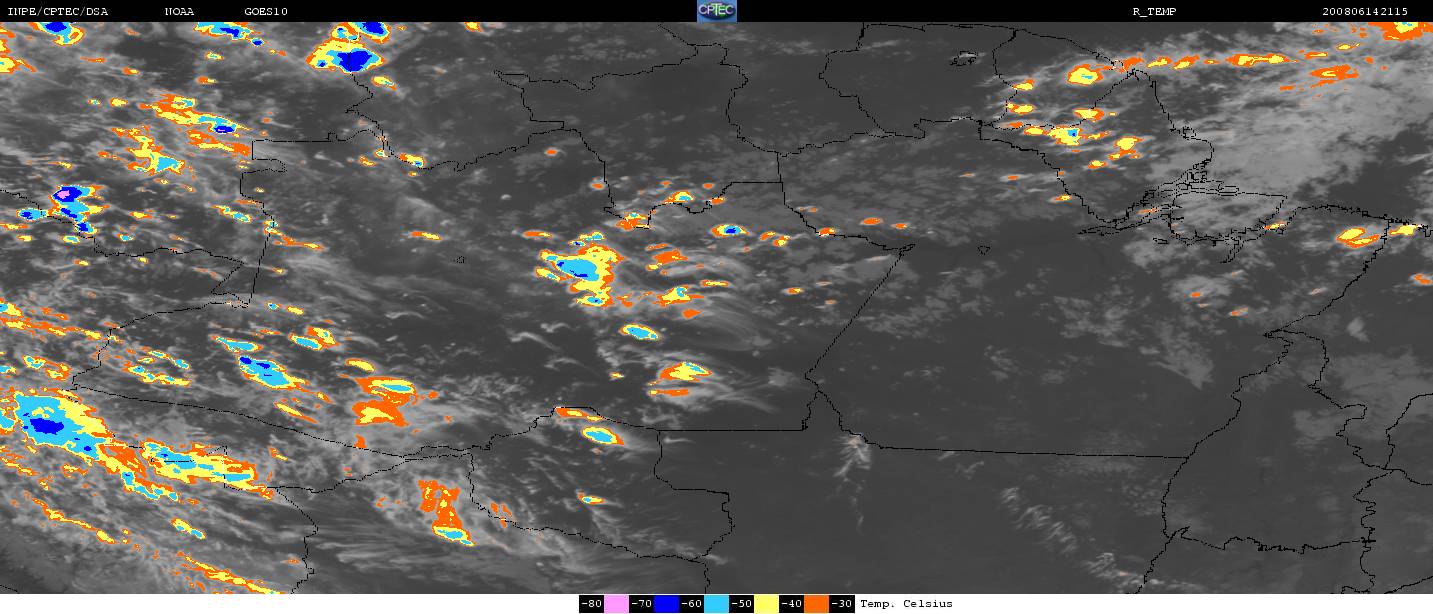The image size is (1433, 614).
Task: Click the -80 legend value
Action: (591, 604)
